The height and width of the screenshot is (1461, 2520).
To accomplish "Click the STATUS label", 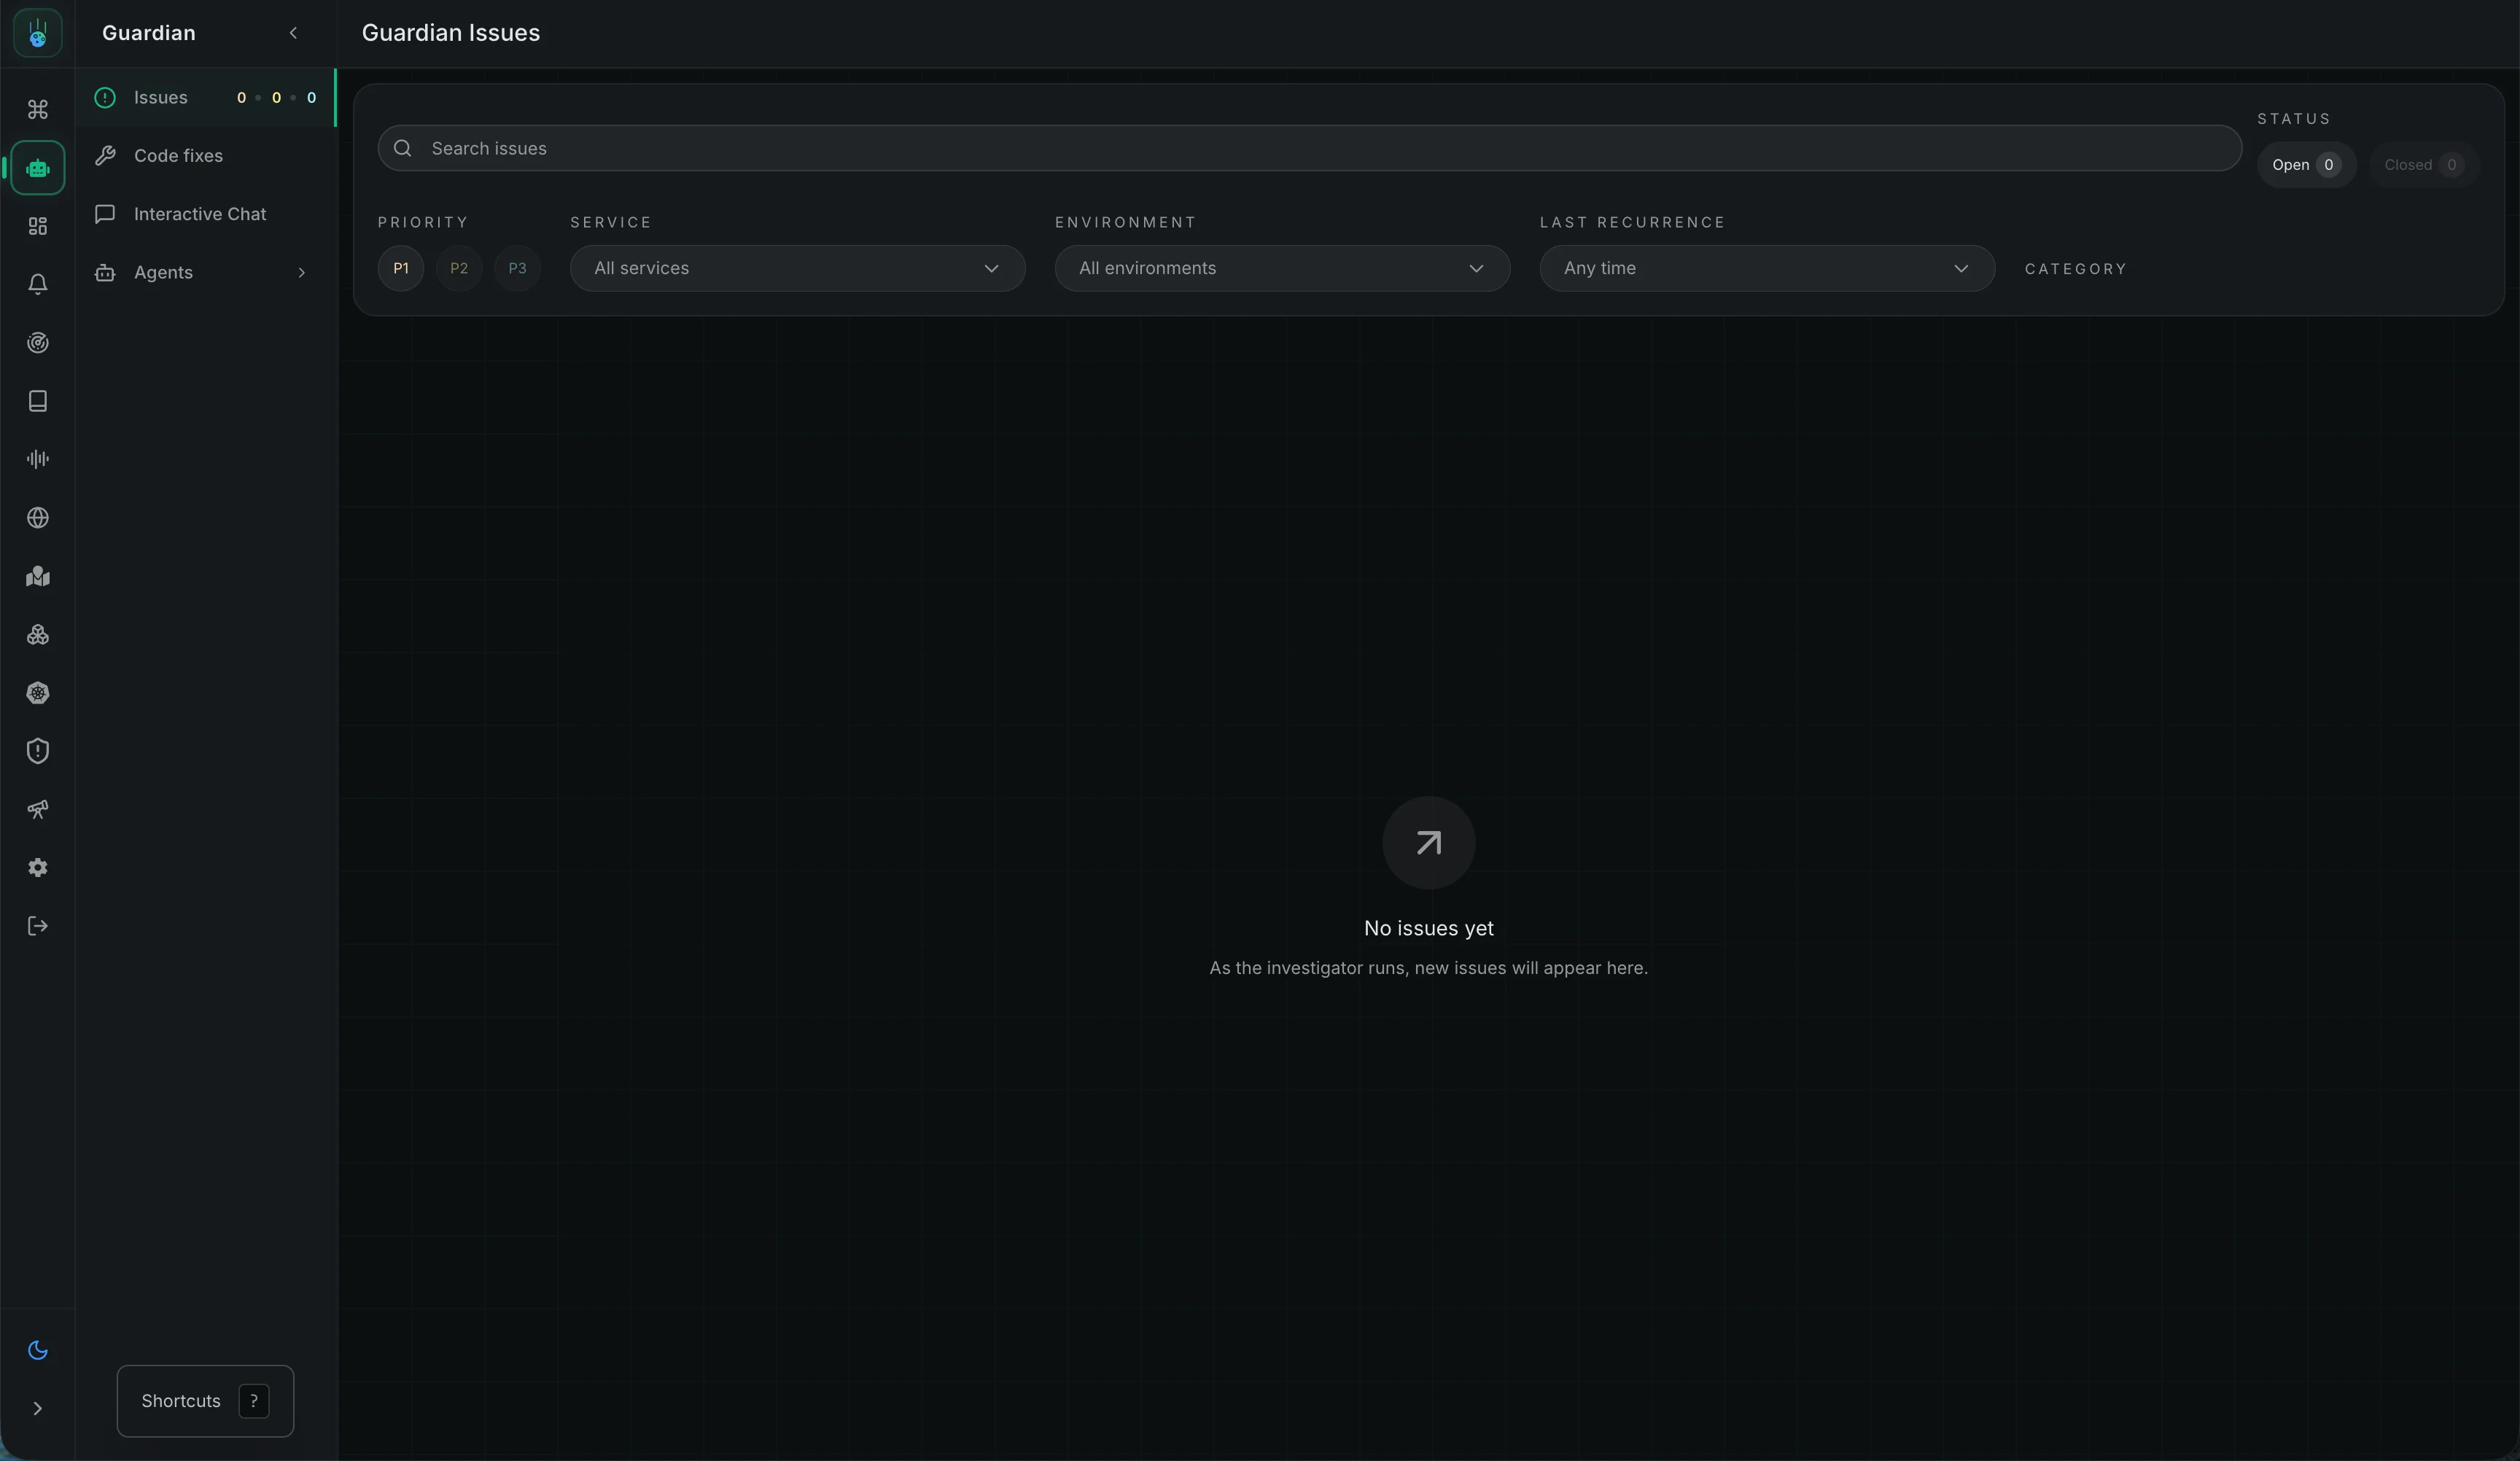I will (x=2293, y=119).
